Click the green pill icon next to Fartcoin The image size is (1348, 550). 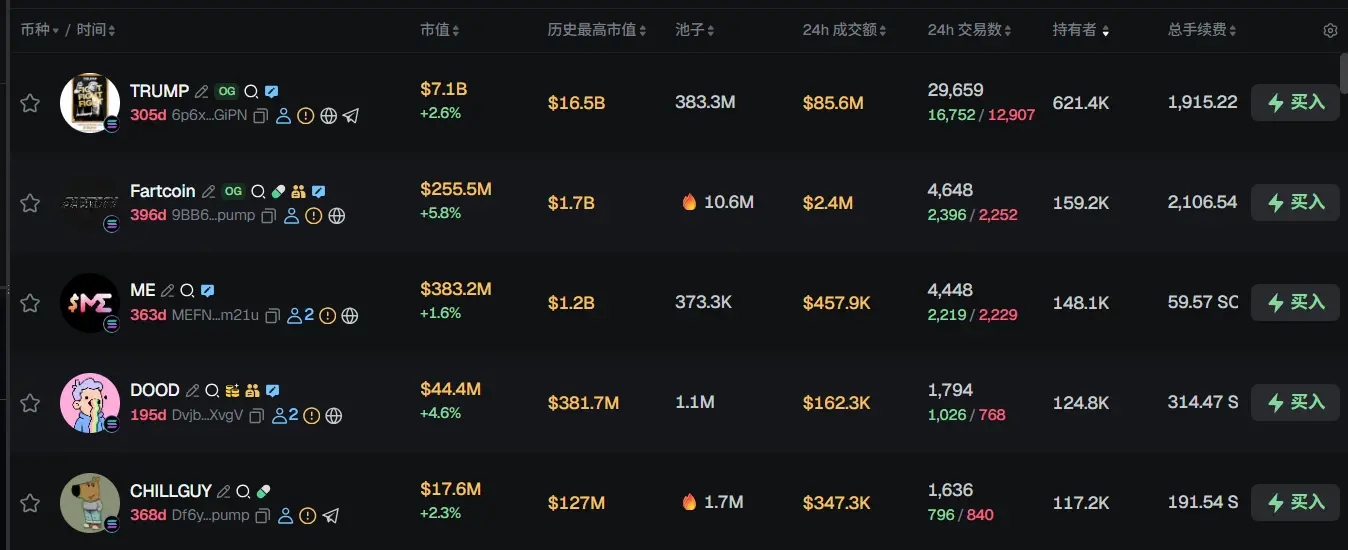click(x=278, y=191)
